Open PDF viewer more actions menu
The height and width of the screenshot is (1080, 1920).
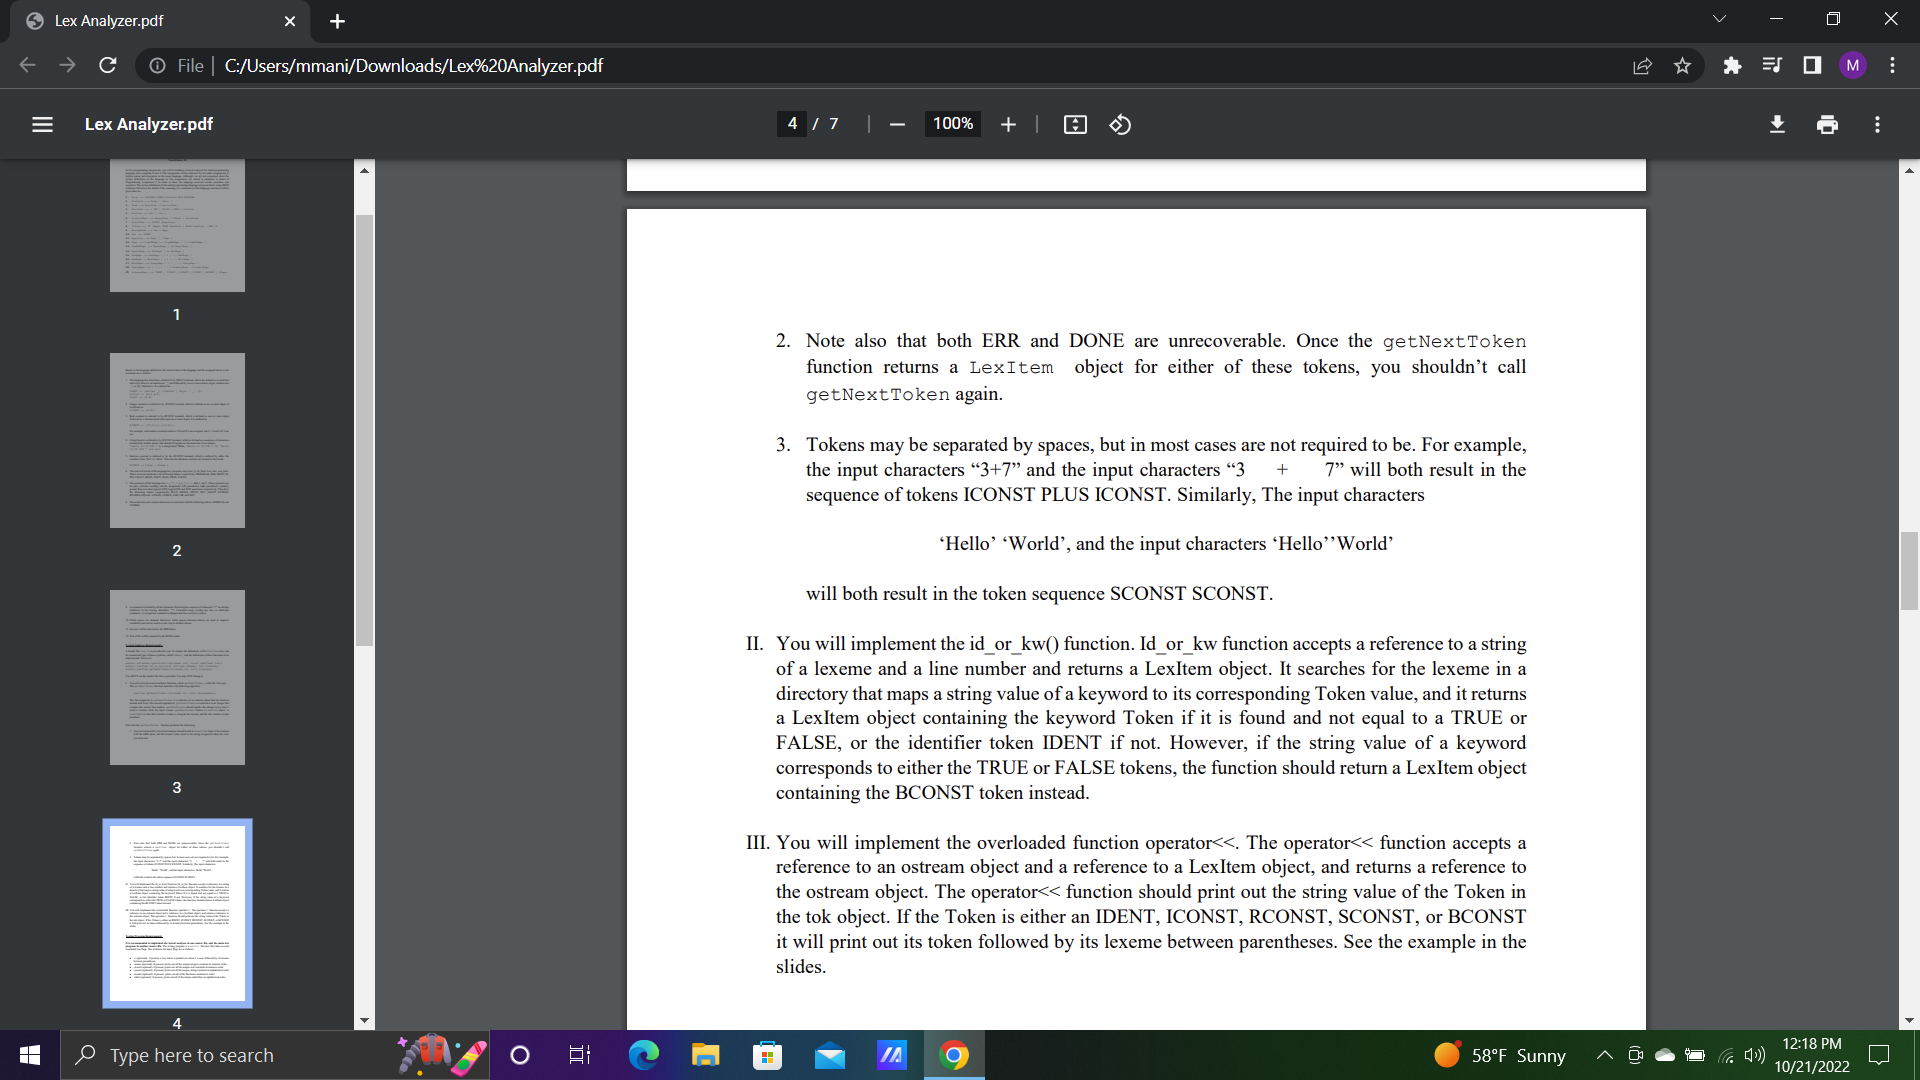click(x=1877, y=124)
